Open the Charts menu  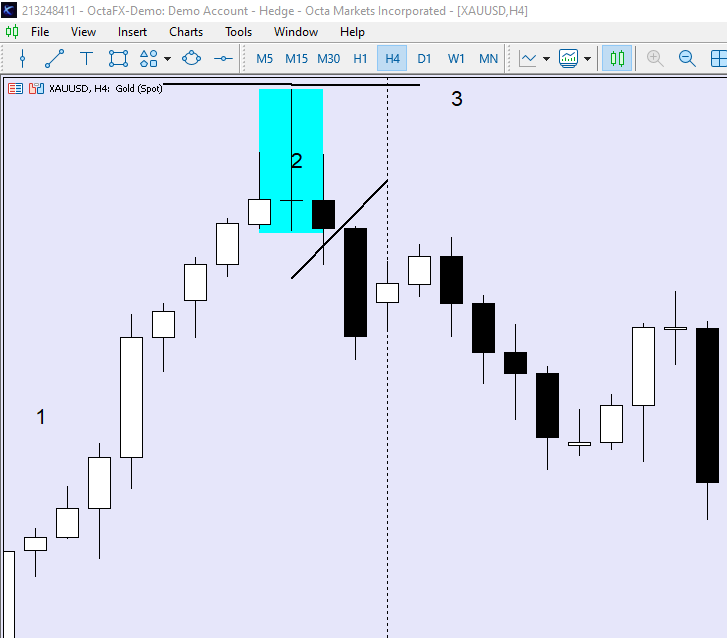tap(186, 32)
